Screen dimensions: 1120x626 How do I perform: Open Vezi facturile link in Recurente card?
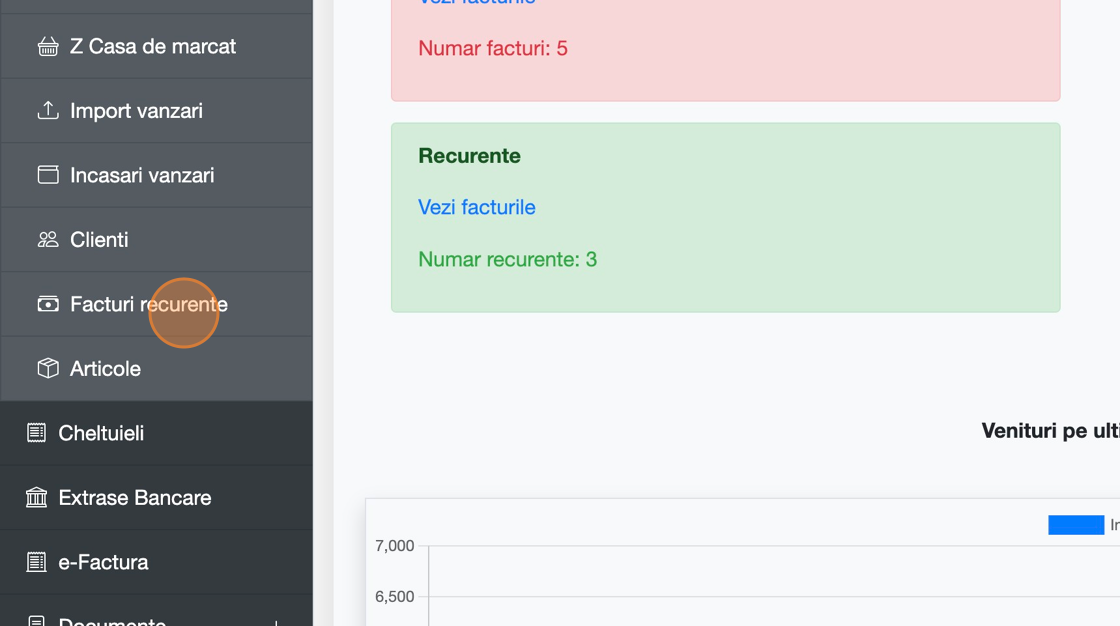point(477,207)
